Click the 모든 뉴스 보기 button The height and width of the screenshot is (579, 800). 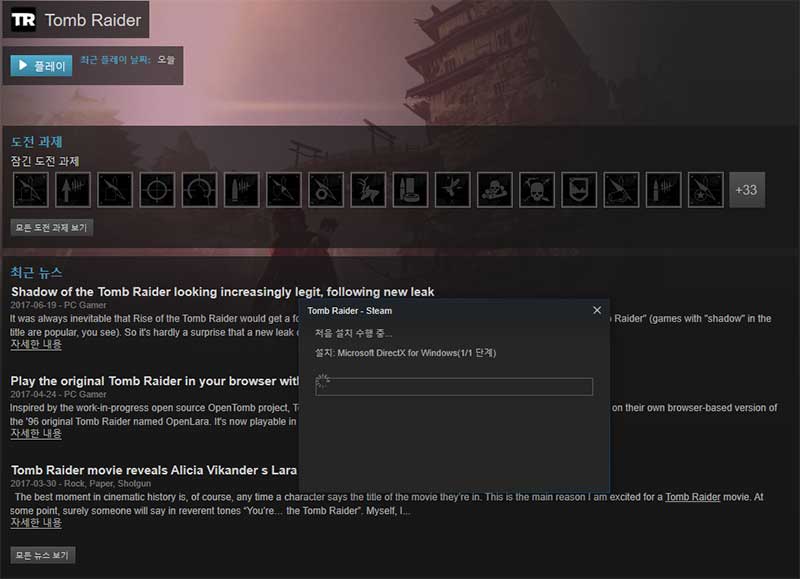tap(43, 555)
